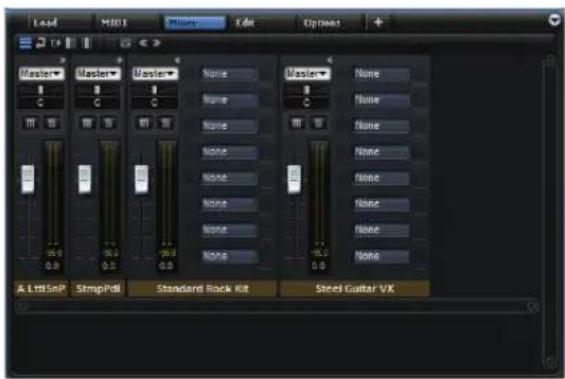Expand the A LtBSnP channel strip arrow
Viewport: 565px width, 379px height.
pyautogui.click(x=62, y=60)
